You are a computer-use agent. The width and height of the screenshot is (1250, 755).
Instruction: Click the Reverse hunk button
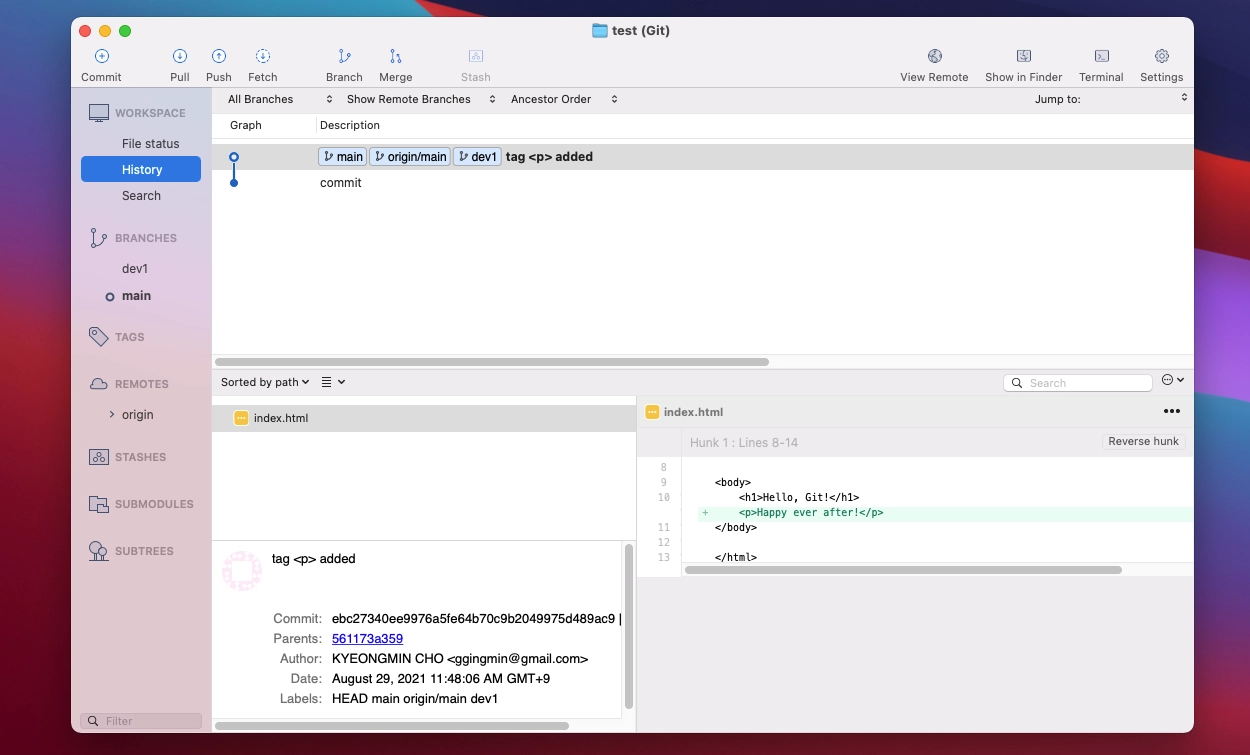[1143, 442]
